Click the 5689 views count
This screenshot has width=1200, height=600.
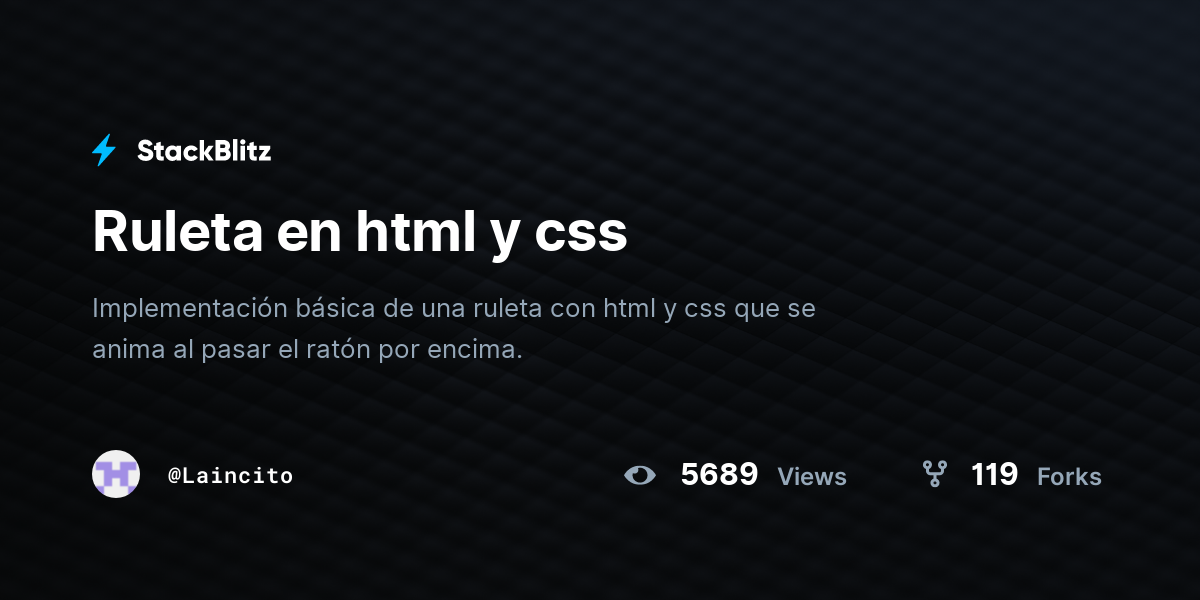tap(719, 474)
